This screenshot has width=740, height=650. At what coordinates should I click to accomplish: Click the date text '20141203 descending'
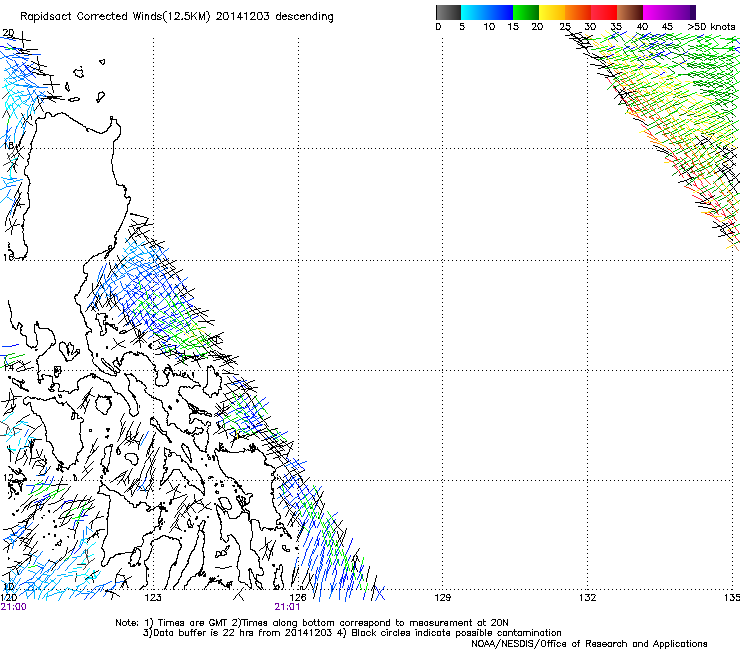click(x=275, y=17)
